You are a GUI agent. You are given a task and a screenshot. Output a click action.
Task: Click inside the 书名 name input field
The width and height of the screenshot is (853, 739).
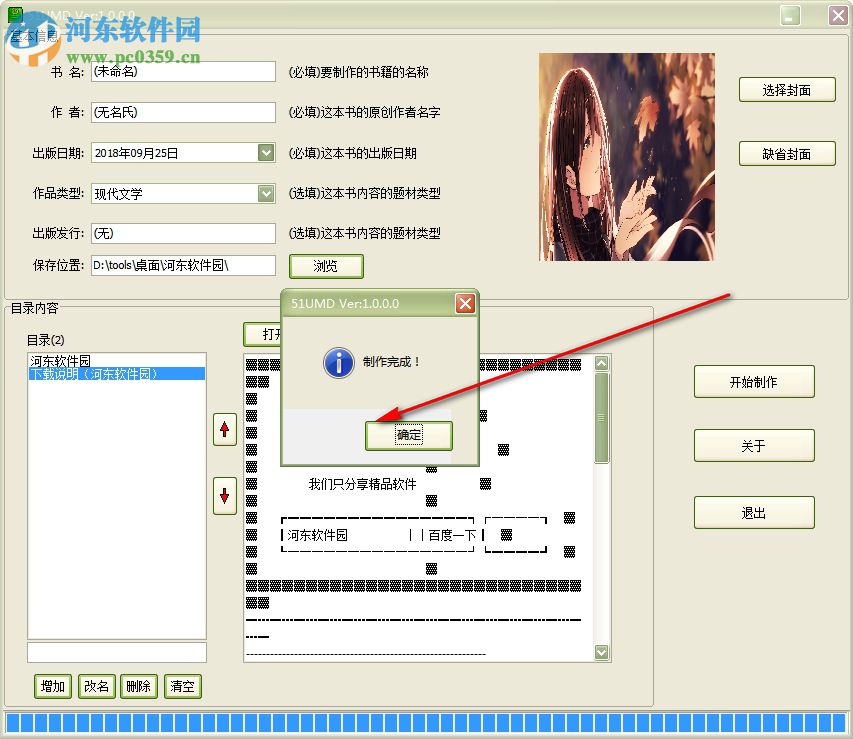[x=183, y=71]
